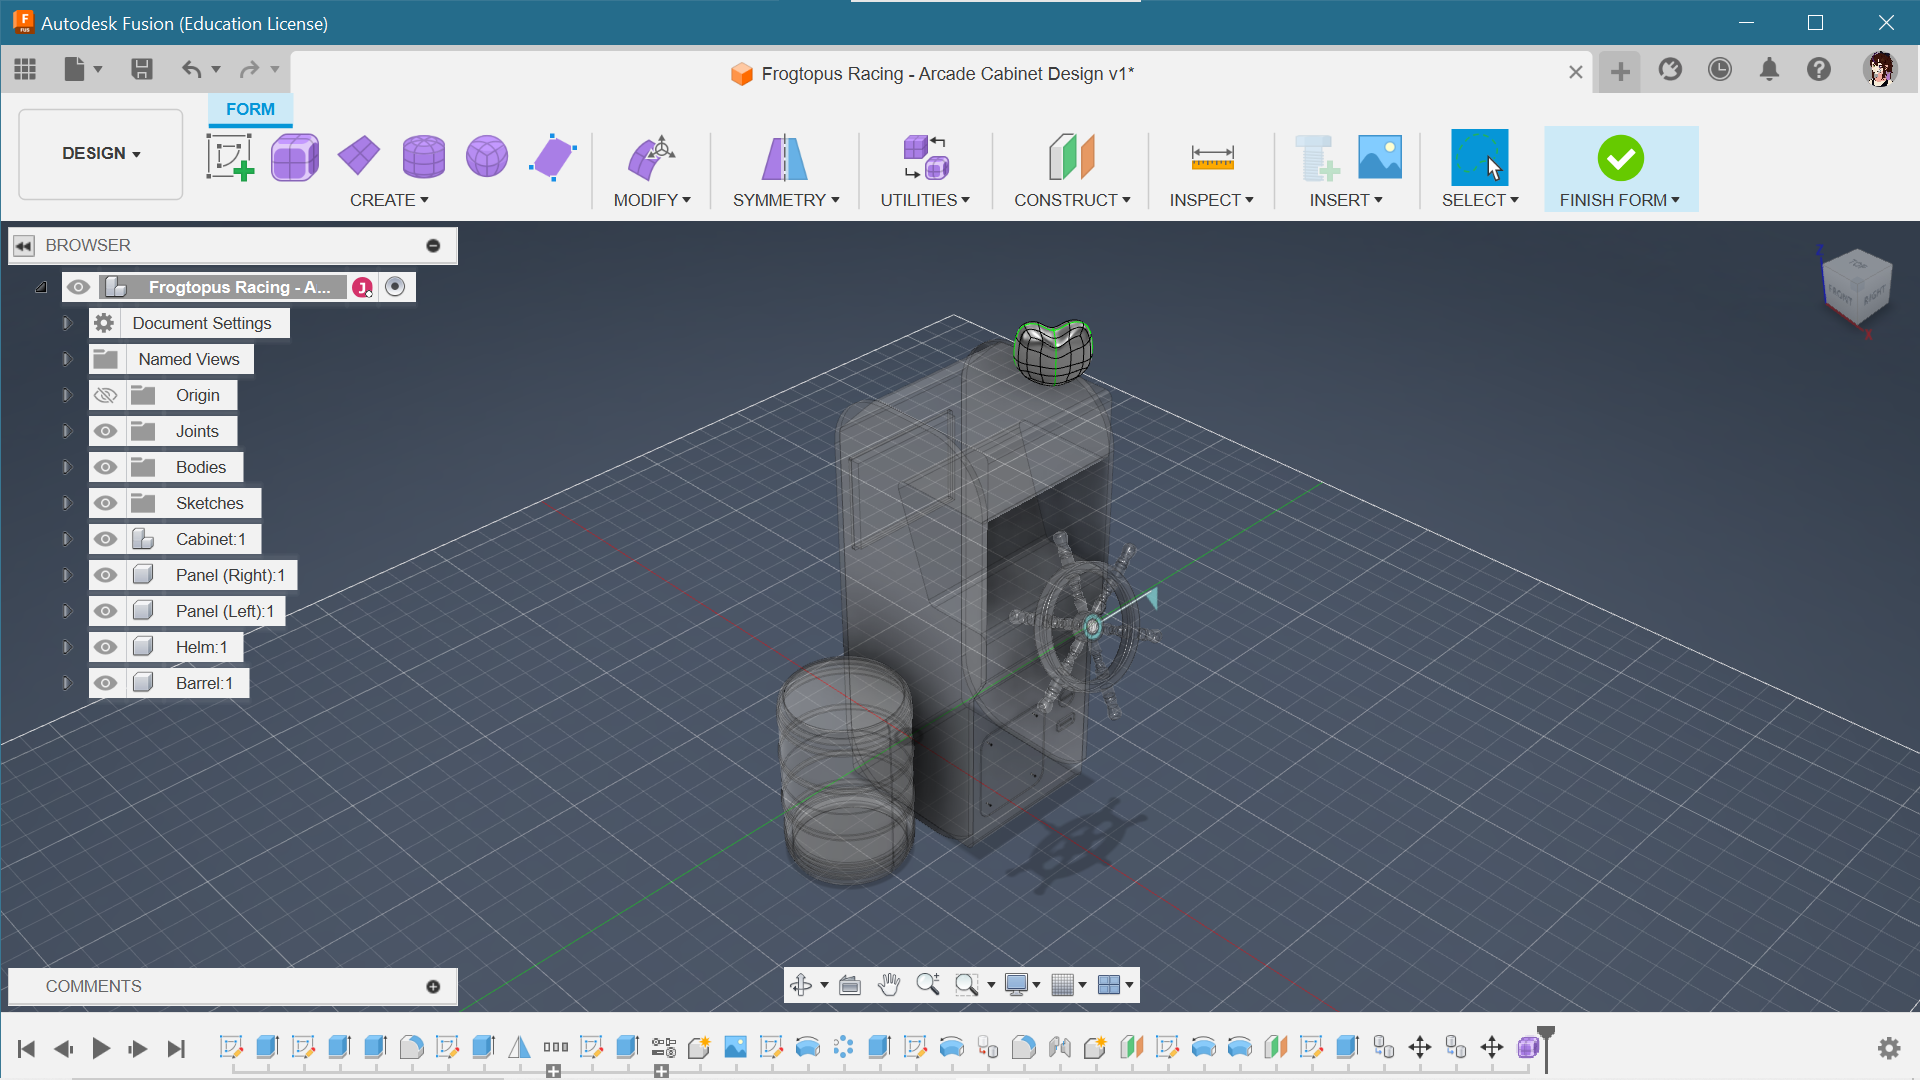The height and width of the screenshot is (1080, 1920).
Task: Choose the Cylinder form primitive
Action: 423,157
